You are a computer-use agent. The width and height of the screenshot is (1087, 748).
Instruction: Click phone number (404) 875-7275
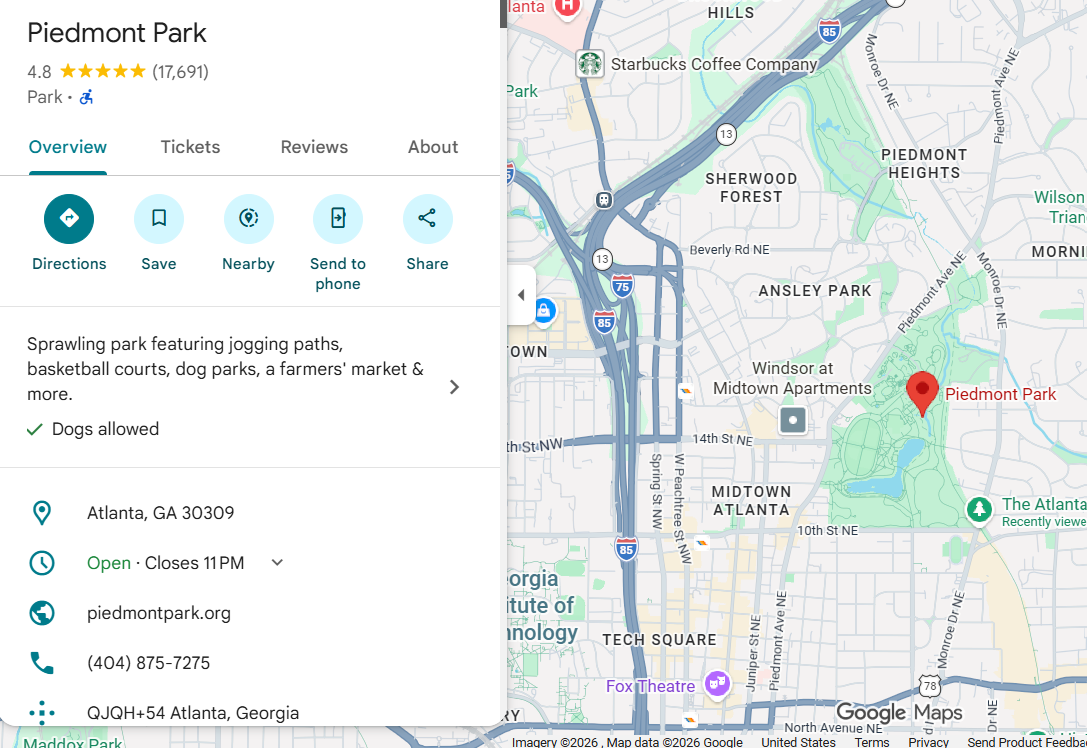[148, 663]
